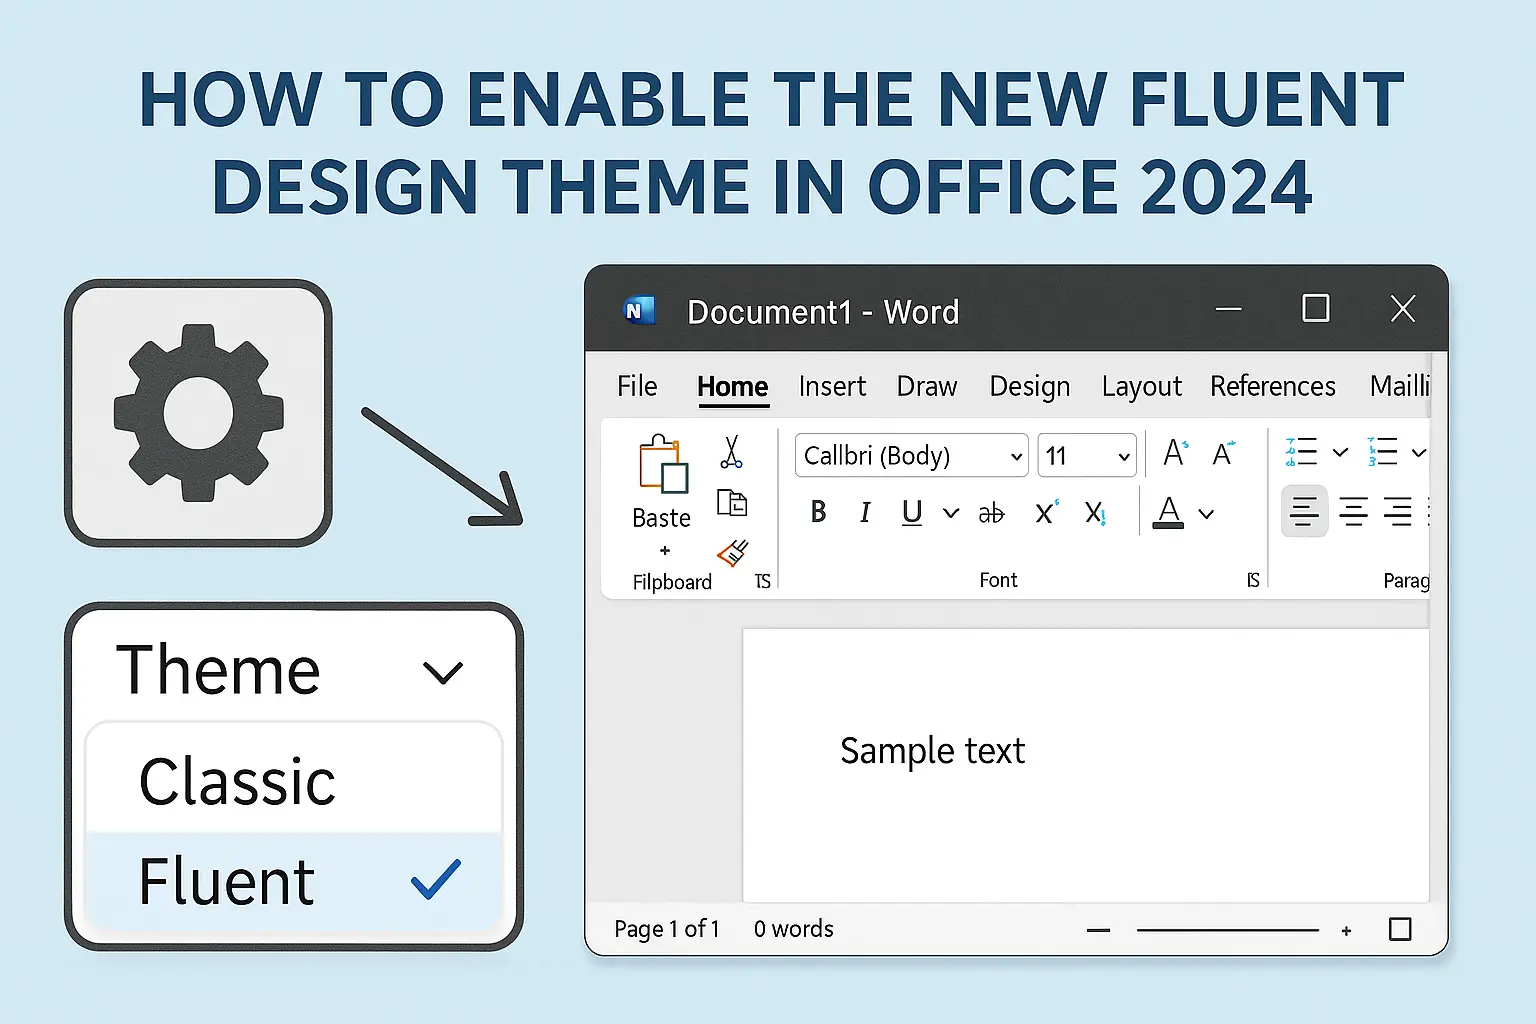Viewport: 1536px width, 1024px height.
Task: Expand the Theme dropdown in the popup
Action: 443,671
